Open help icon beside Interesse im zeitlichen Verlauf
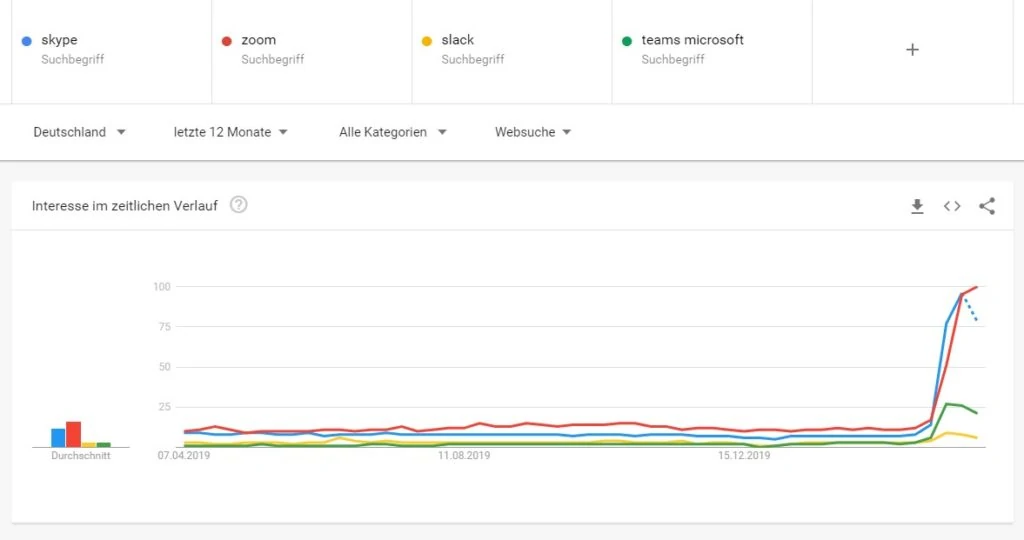The image size is (1024, 540). pyautogui.click(x=239, y=205)
